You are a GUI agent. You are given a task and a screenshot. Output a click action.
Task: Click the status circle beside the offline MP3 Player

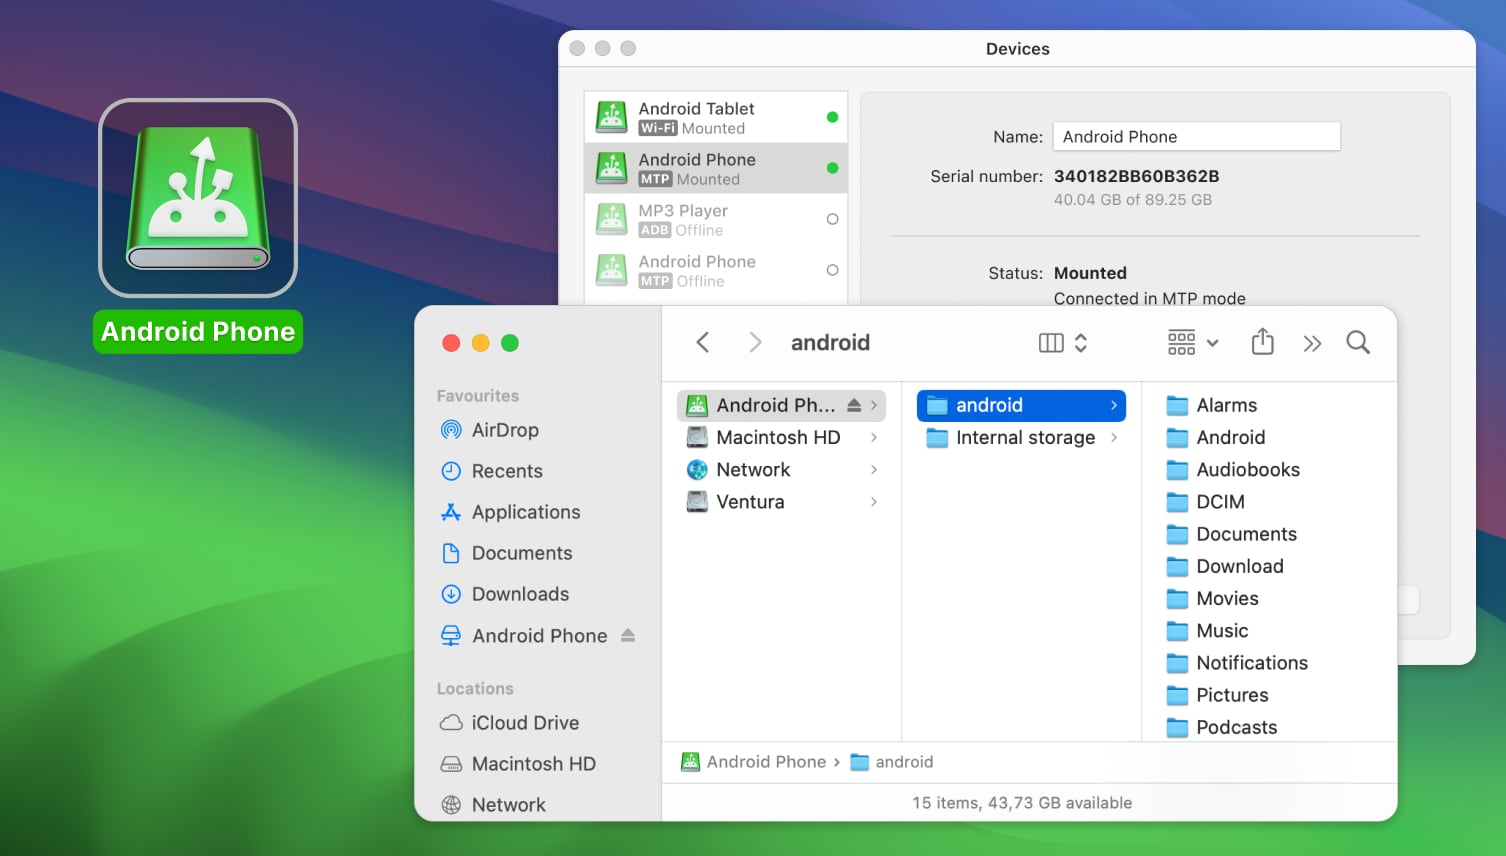pos(833,219)
